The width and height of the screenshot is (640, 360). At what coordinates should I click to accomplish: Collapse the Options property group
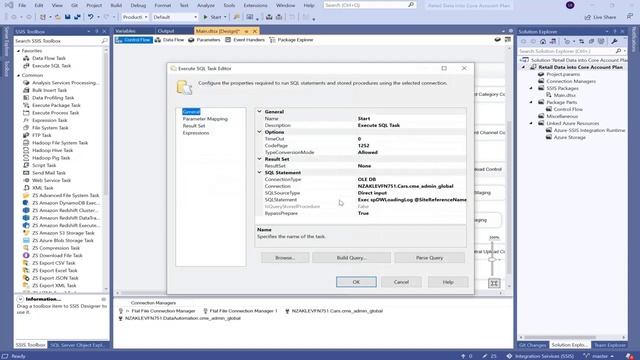[x=259, y=132]
